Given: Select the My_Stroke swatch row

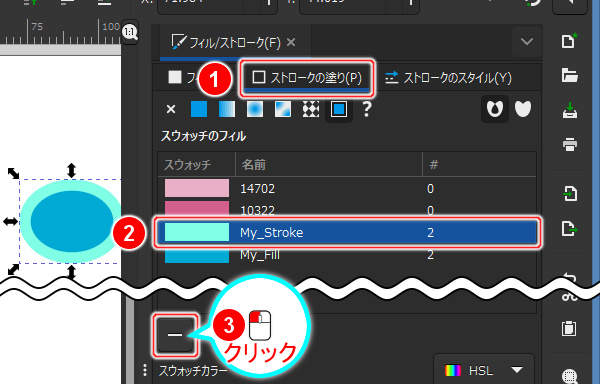Looking at the screenshot, I should pyautogui.click(x=347, y=232).
